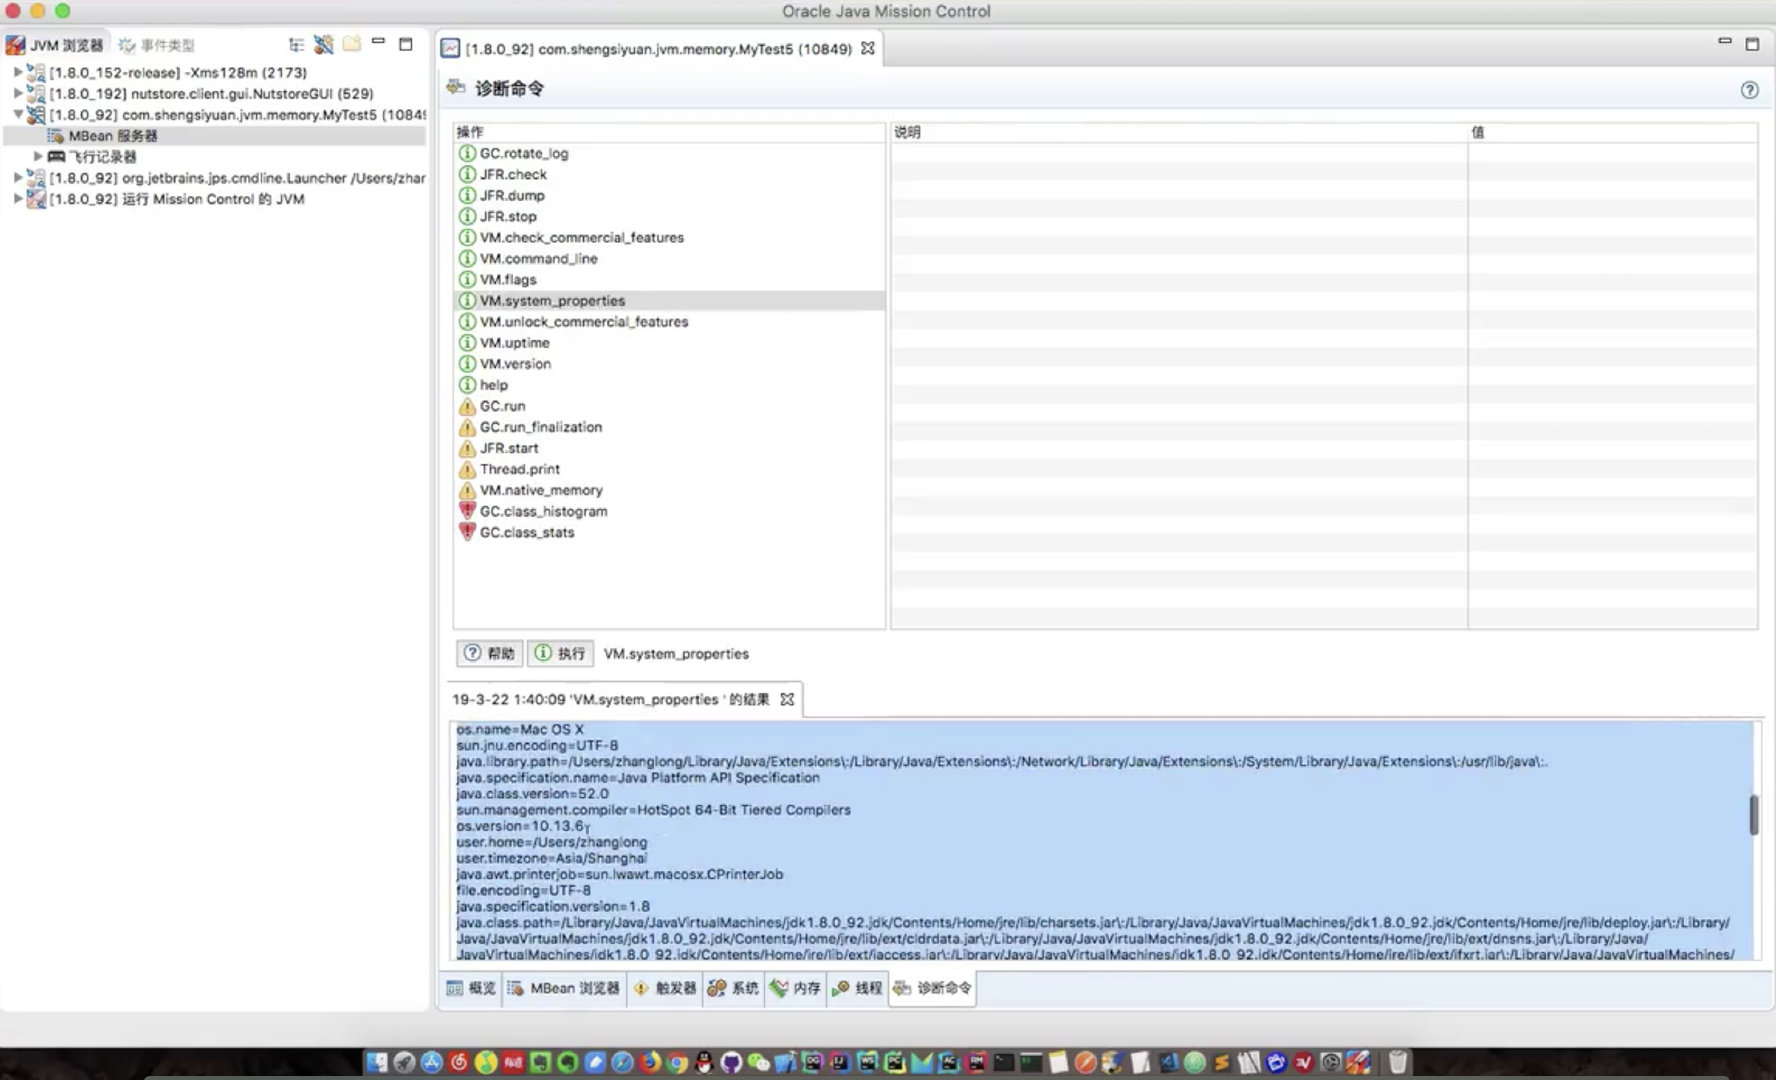Open the Trash in the dock

(1398, 1062)
